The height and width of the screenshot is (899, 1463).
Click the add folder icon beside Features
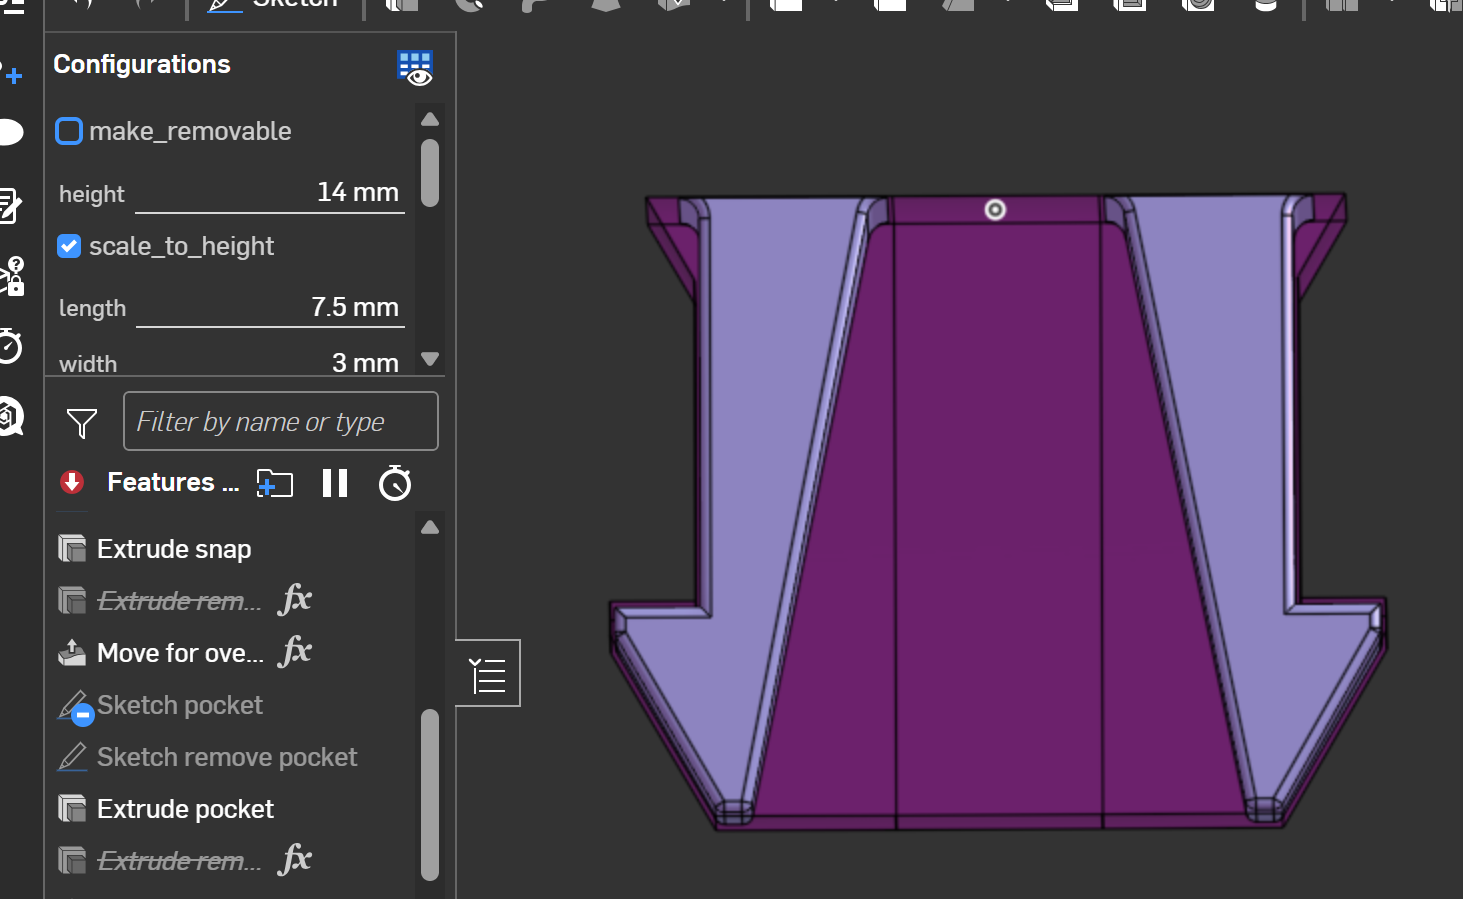[275, 484]
